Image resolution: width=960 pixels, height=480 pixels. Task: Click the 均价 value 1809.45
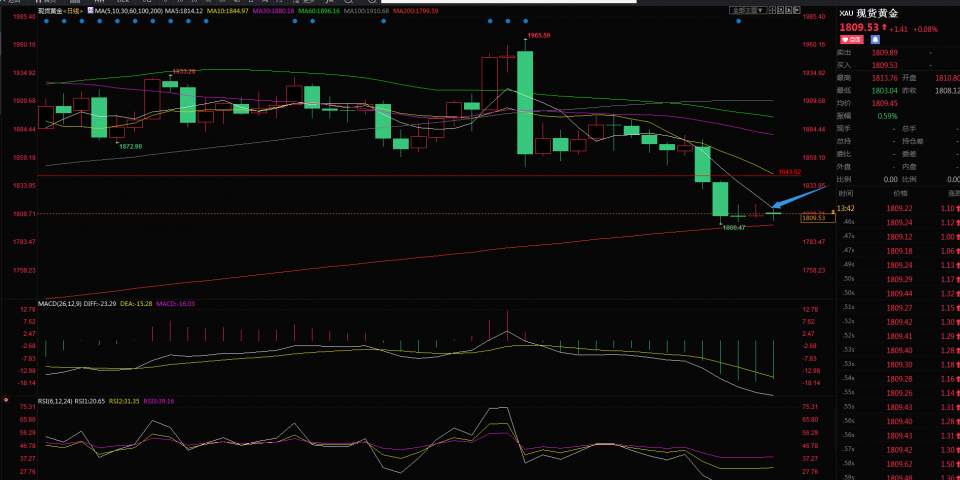coord(884,103)
